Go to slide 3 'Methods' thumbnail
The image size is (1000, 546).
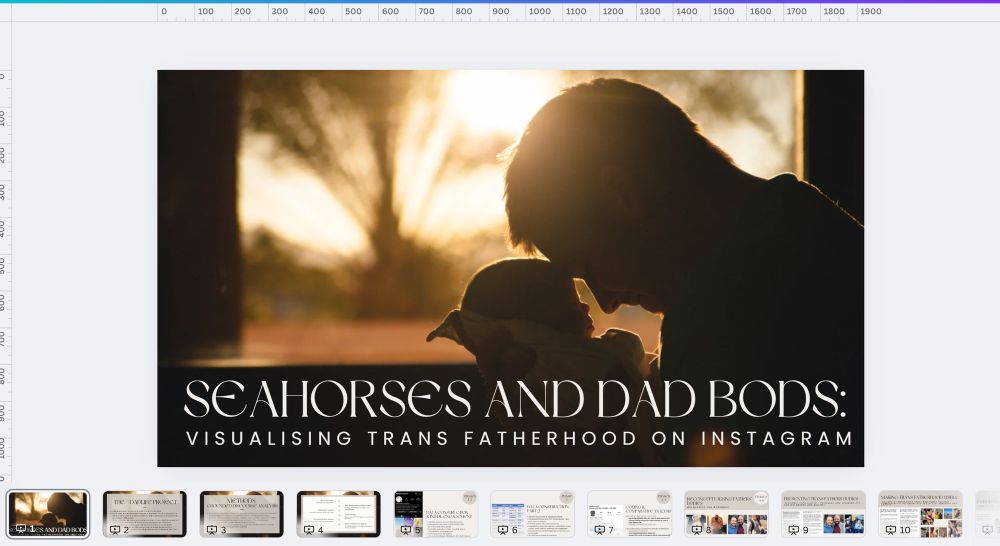(x=242, y=514)
